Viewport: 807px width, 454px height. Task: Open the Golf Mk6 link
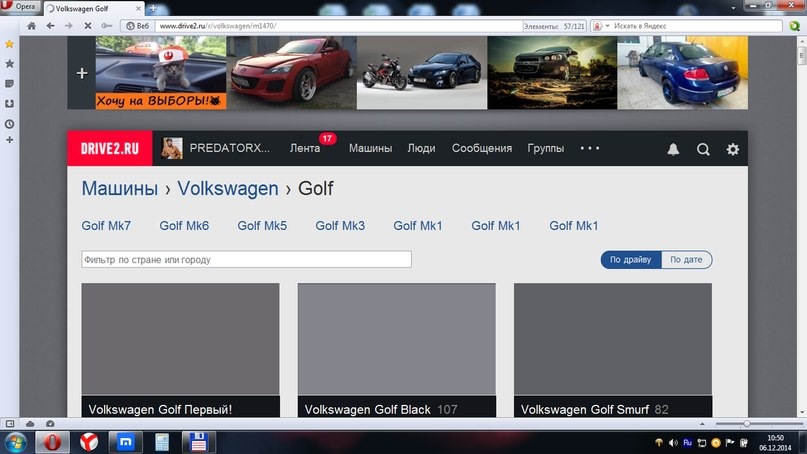(x=184, y=225)
